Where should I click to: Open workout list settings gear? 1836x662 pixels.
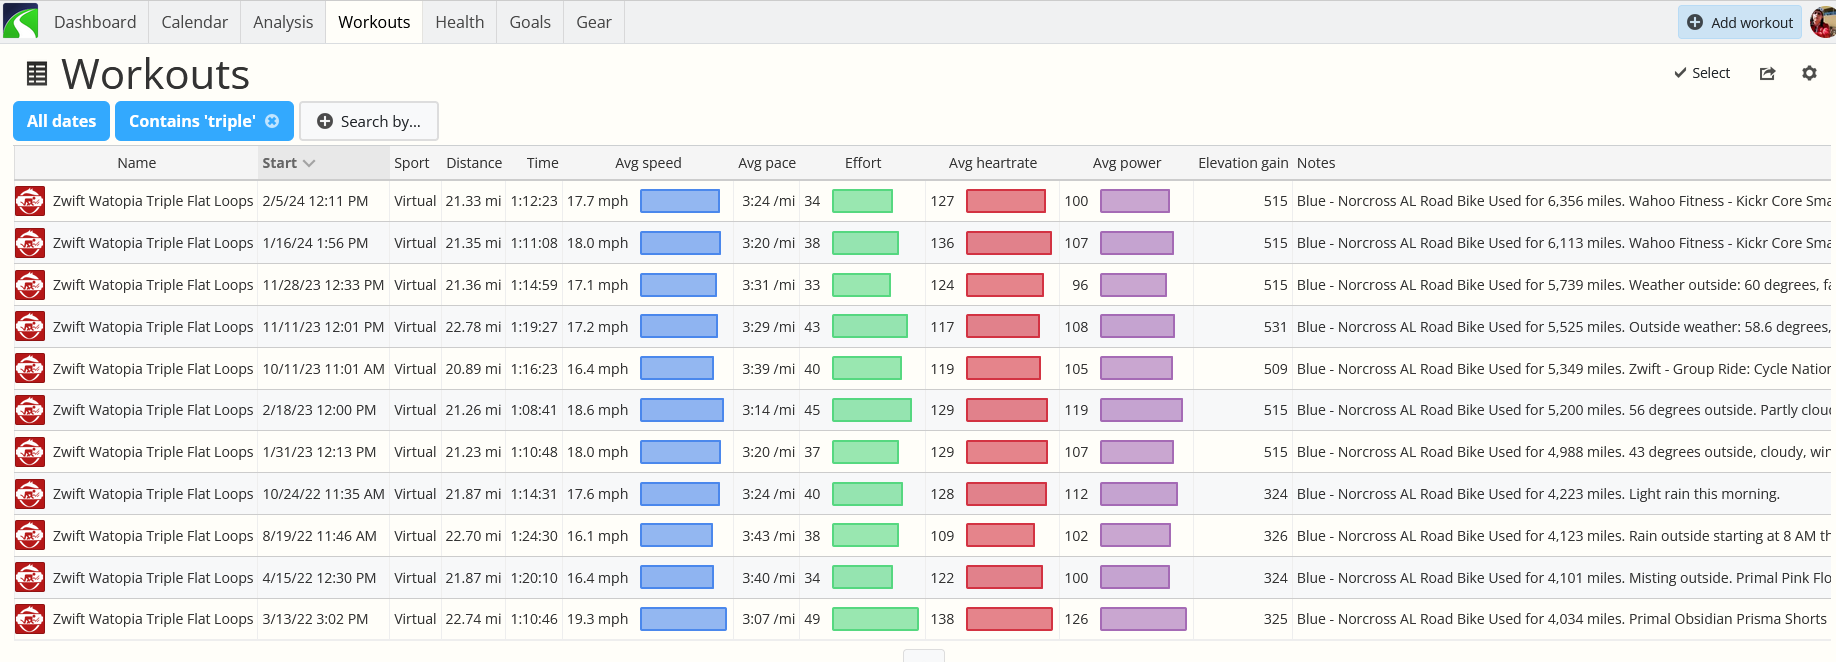click(1809, 73)
